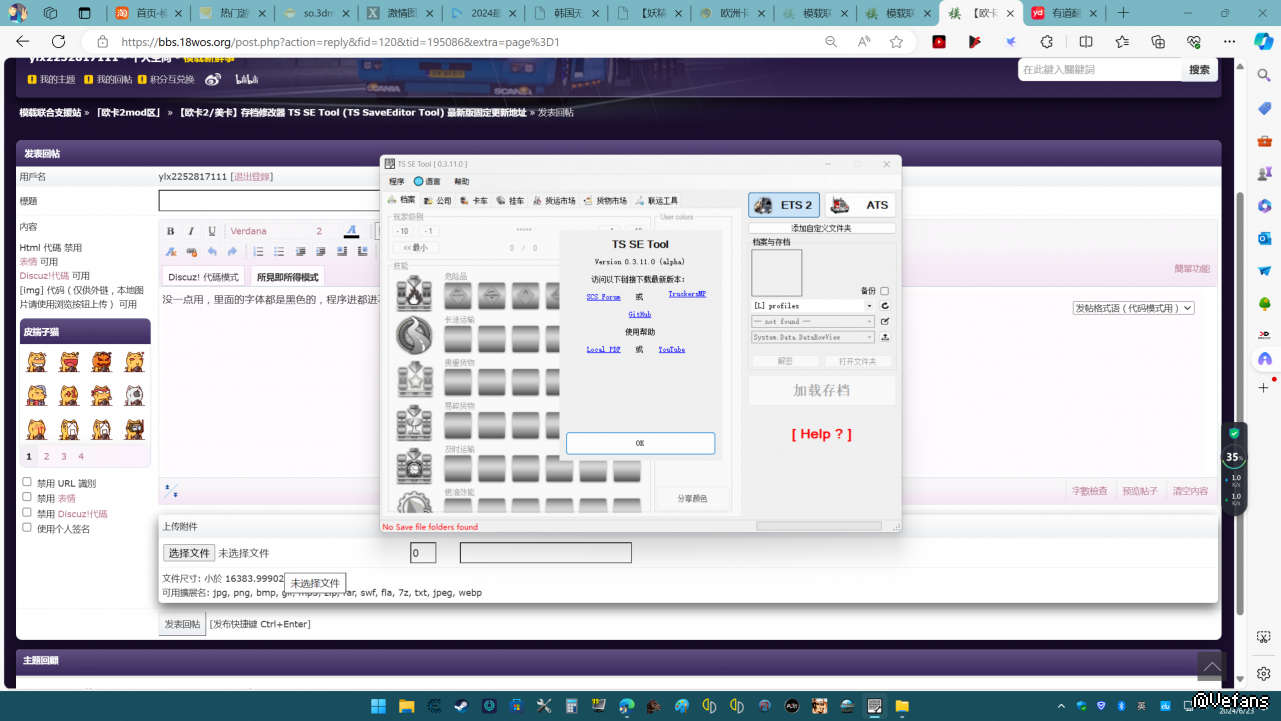The image size is (1281, 721).
Task: Click the underline formatting icon
Action: point(212,231)
